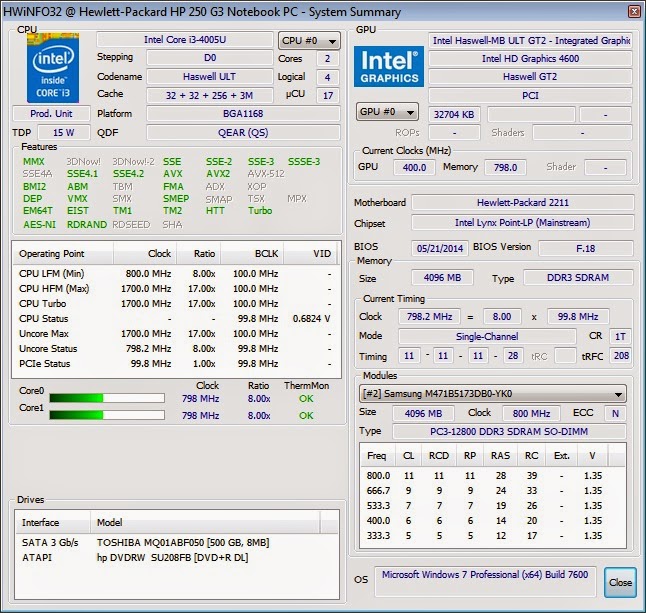This screenshot has width=646, height=613.
Task: Click the BCLK column header
Action: (252, 254)
